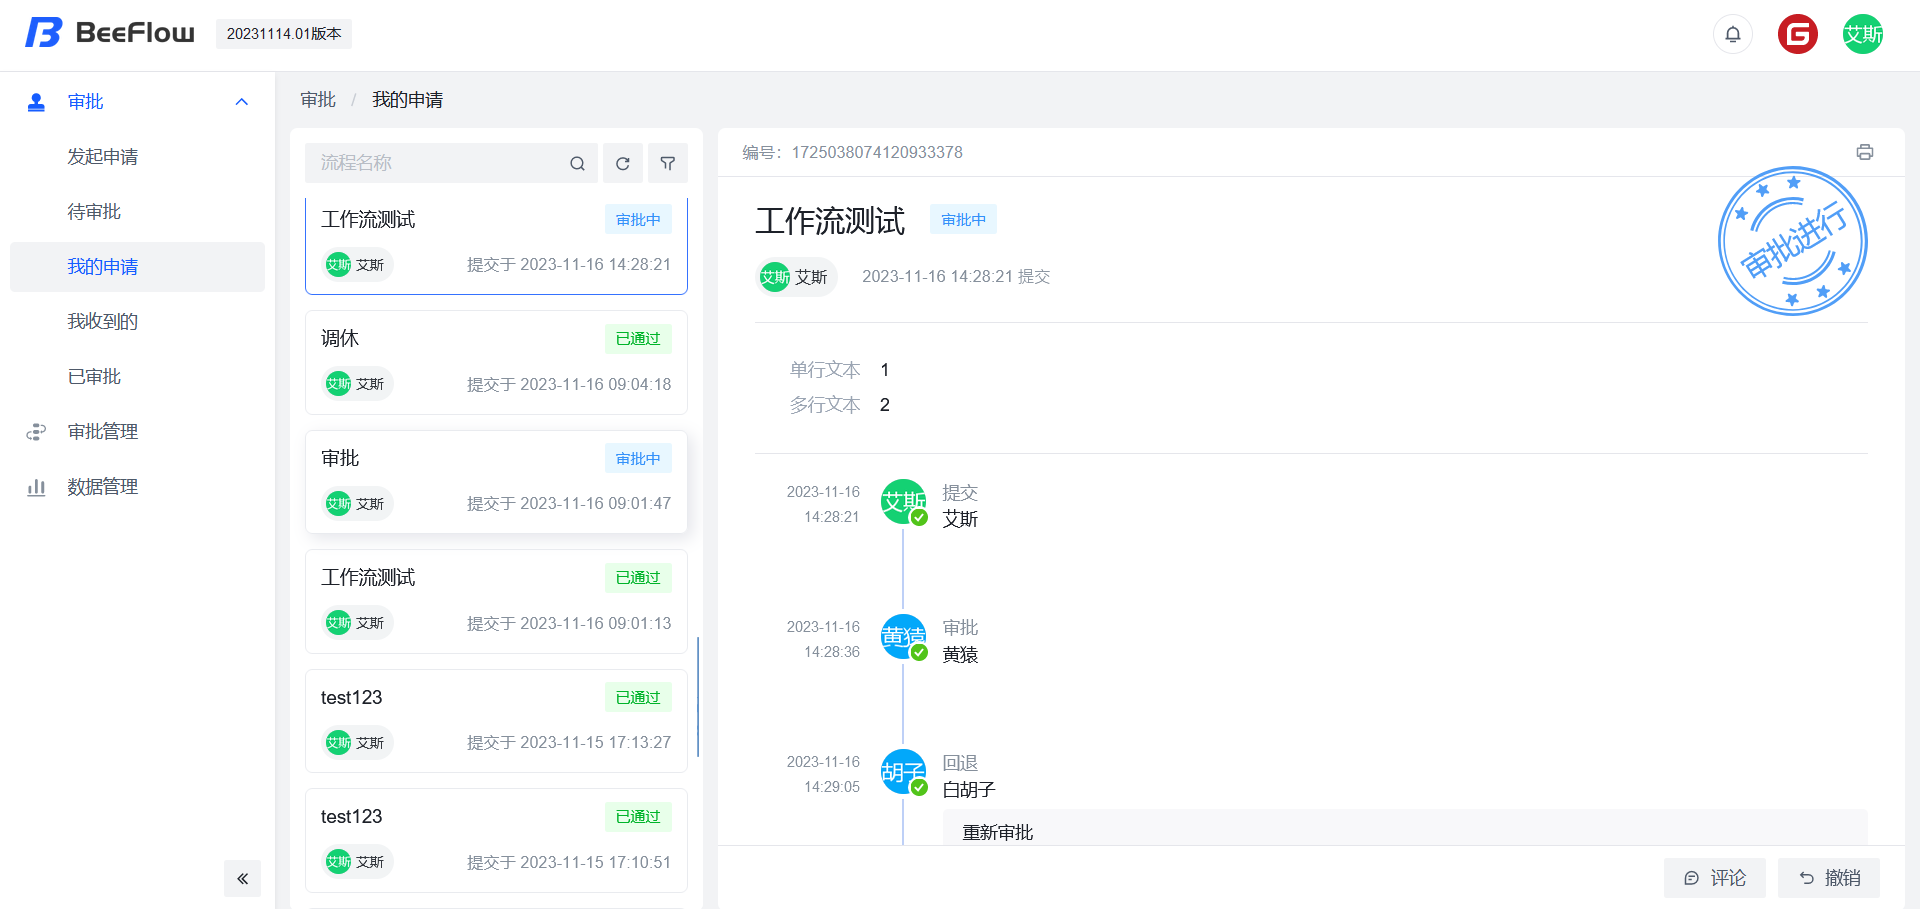
Task: Click 艾斯 avatar in detail header
Action: point(774,277)
